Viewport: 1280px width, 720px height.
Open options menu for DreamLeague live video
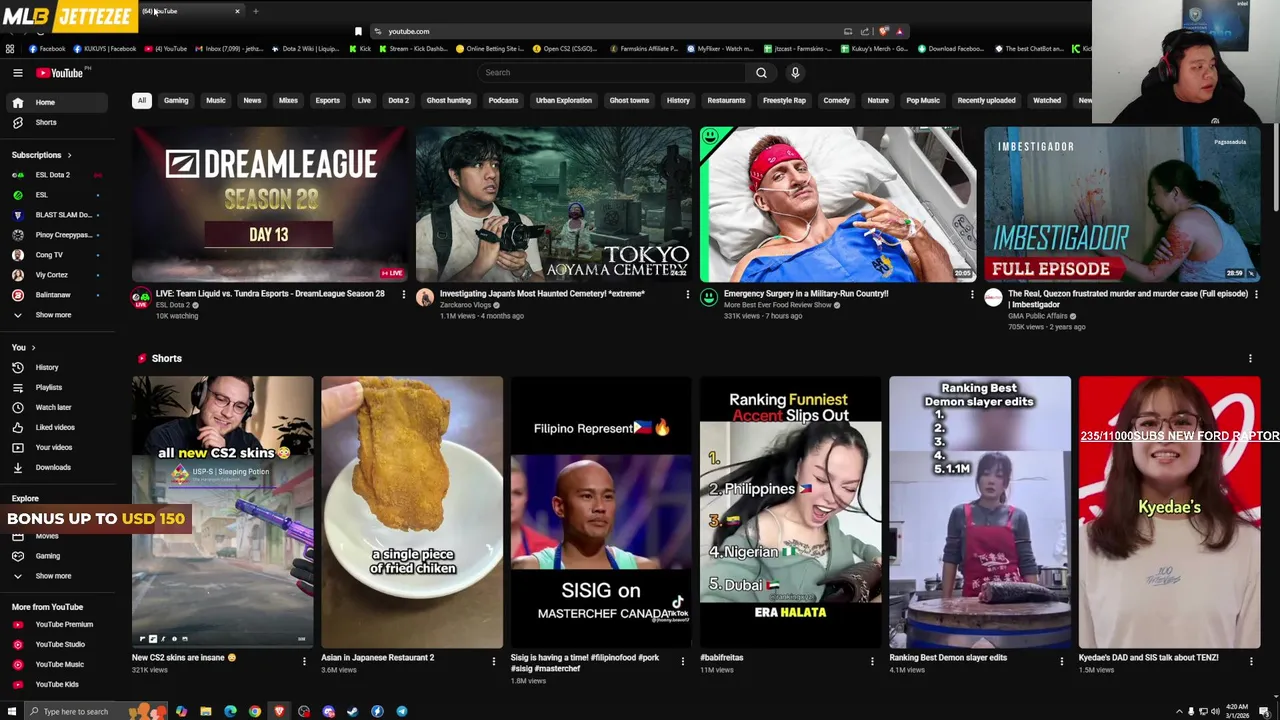click(403, 294)
